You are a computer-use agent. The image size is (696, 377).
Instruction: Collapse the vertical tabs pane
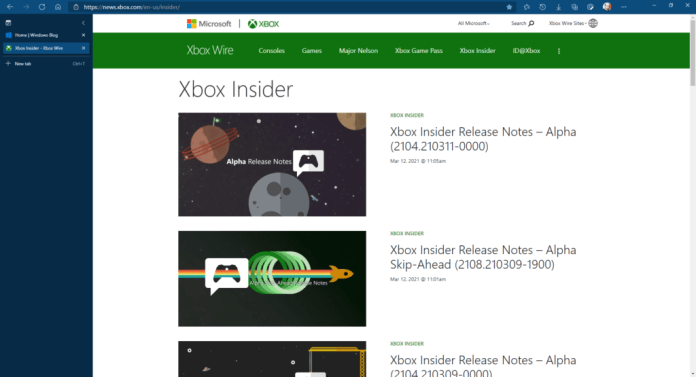click(x=83, y=23)
